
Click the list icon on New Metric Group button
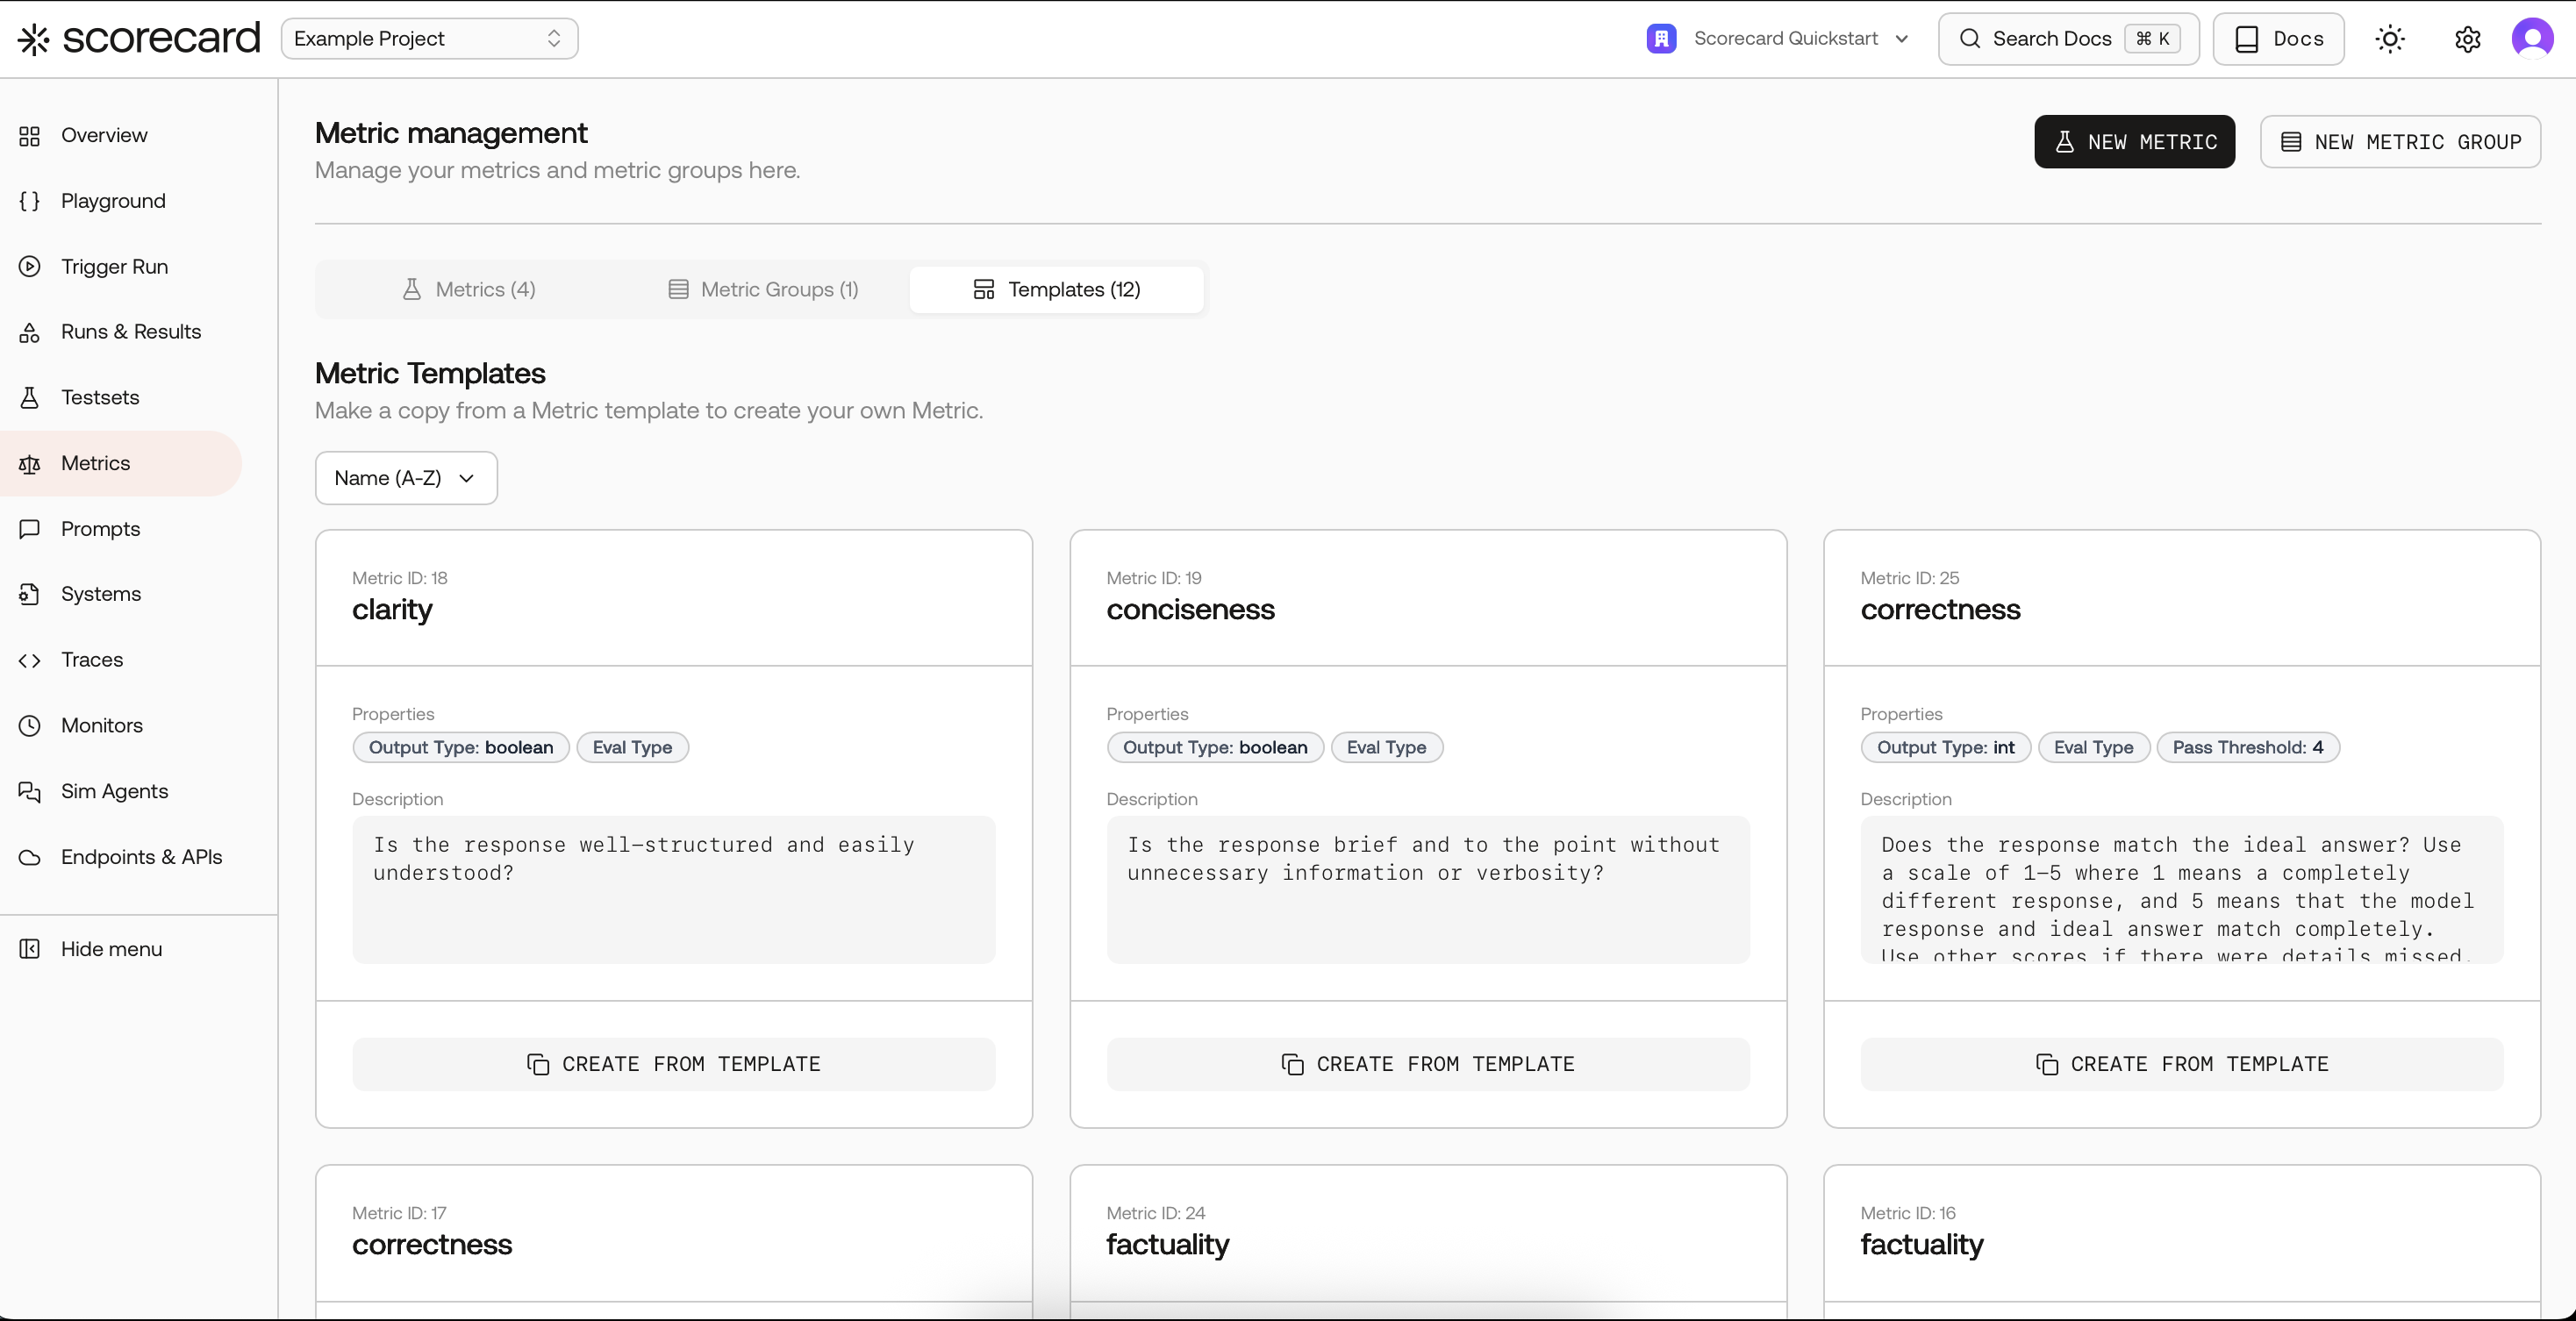click(x=2291, y=142)
